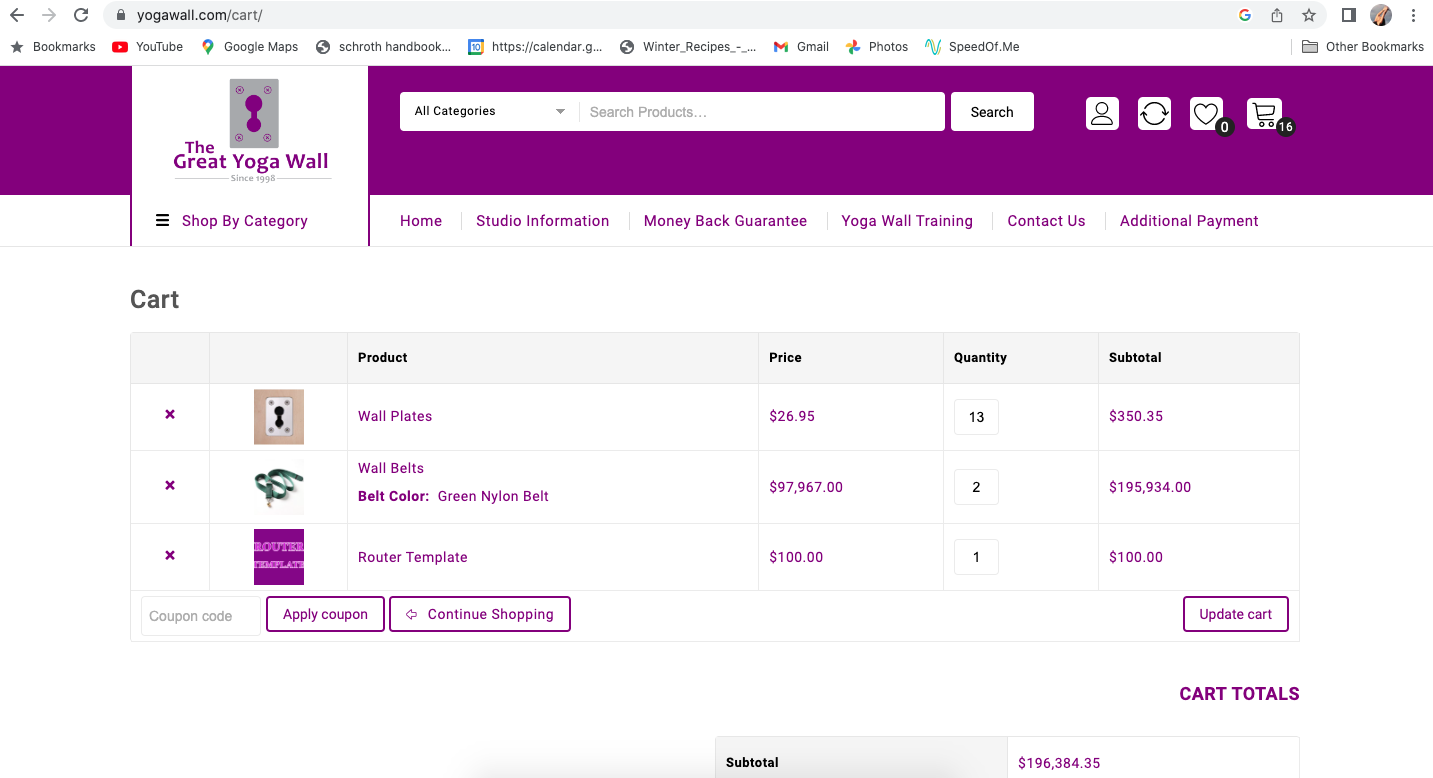Remove Wall Plates using its X icon
Viewport: 1433px width, 778px height.
[x=169, y=415]
